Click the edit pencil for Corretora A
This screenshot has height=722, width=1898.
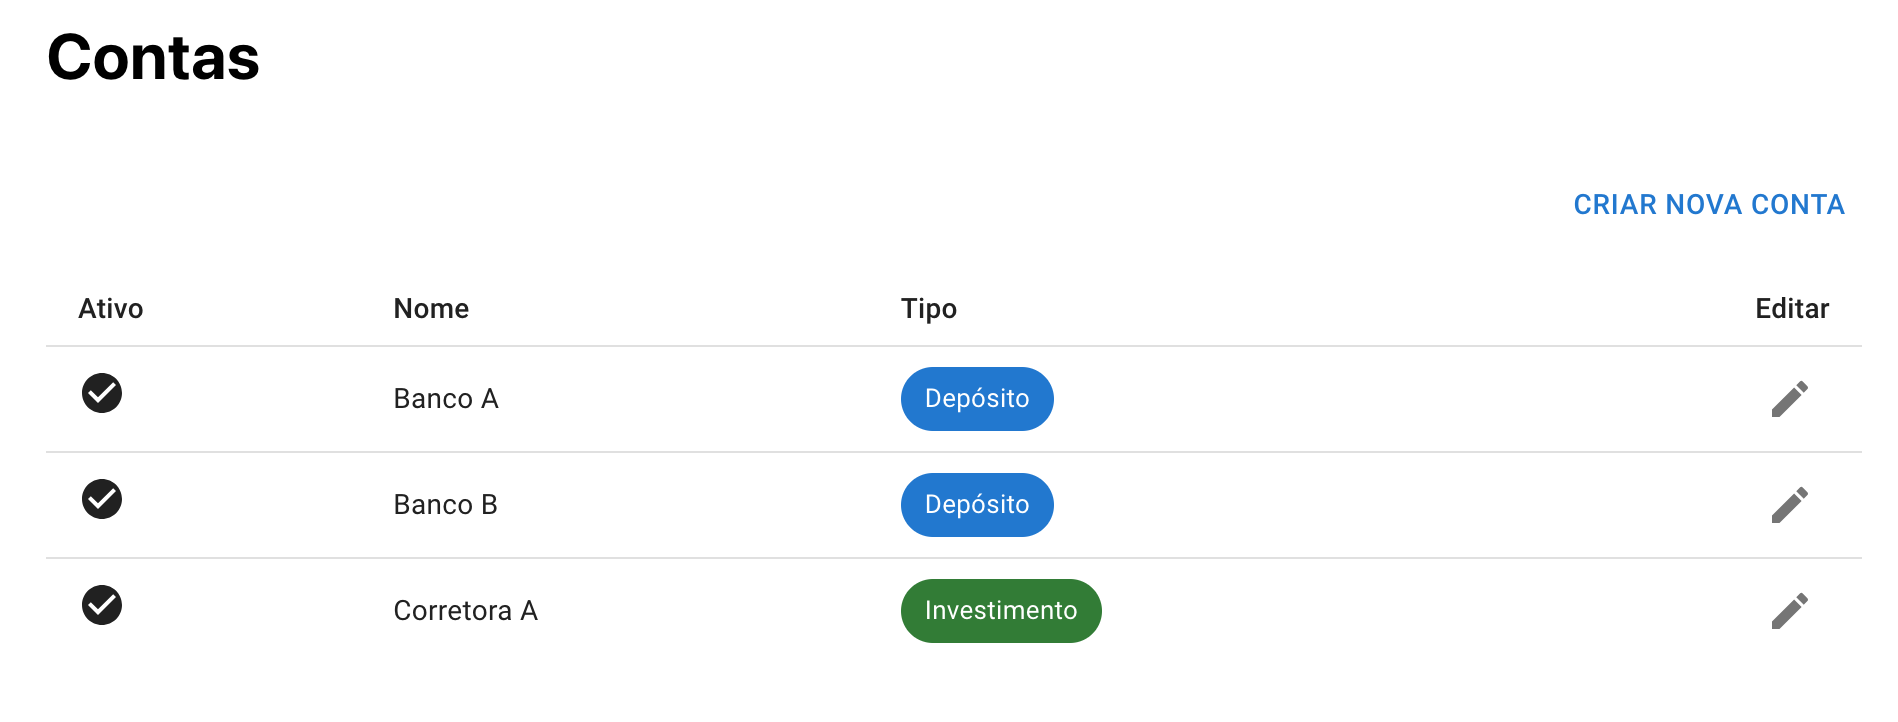[x=1789, y=611]
